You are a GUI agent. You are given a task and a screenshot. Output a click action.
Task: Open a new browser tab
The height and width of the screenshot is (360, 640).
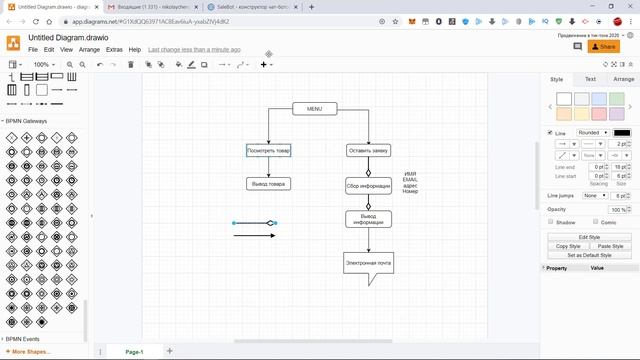click(x=311, y=7)
